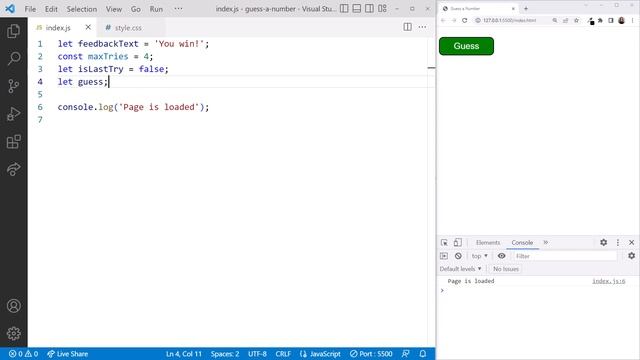Open the Explorer view in activity bar
Viewport: 640px width, 360px height.
click(13, 31)
